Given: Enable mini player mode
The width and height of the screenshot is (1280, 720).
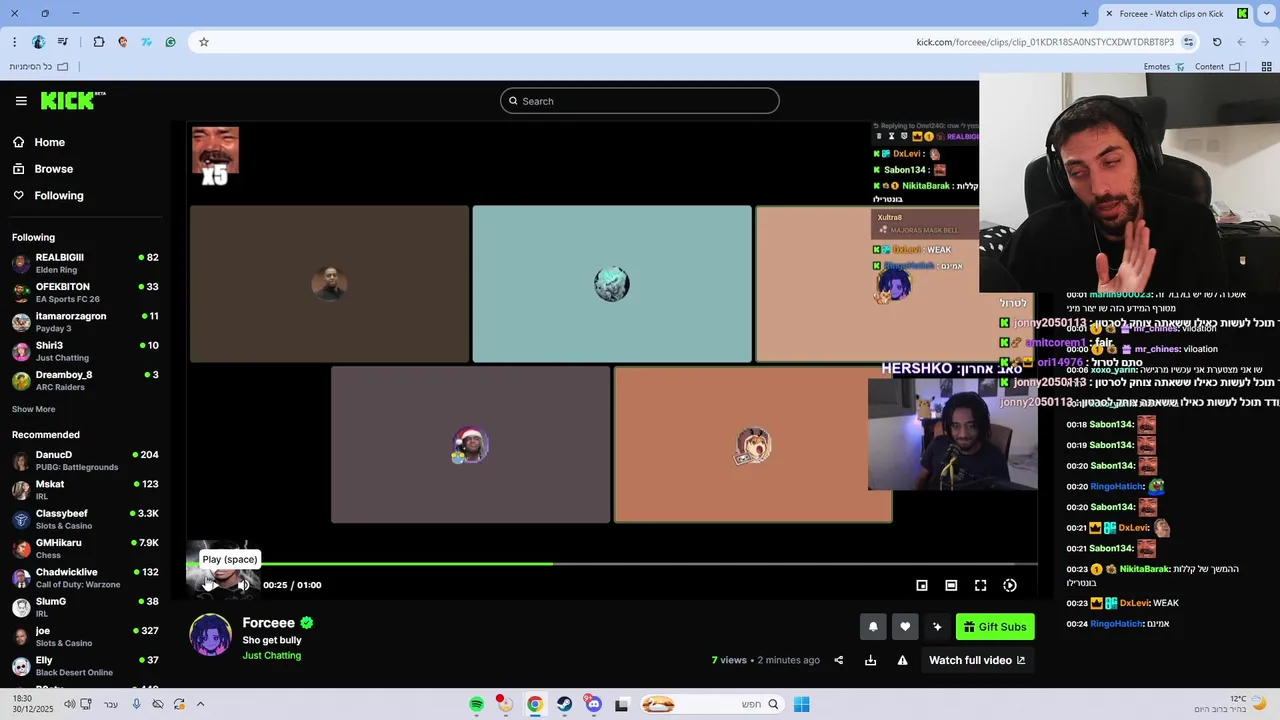Looking at the screenshot, I should click(922, 585).
